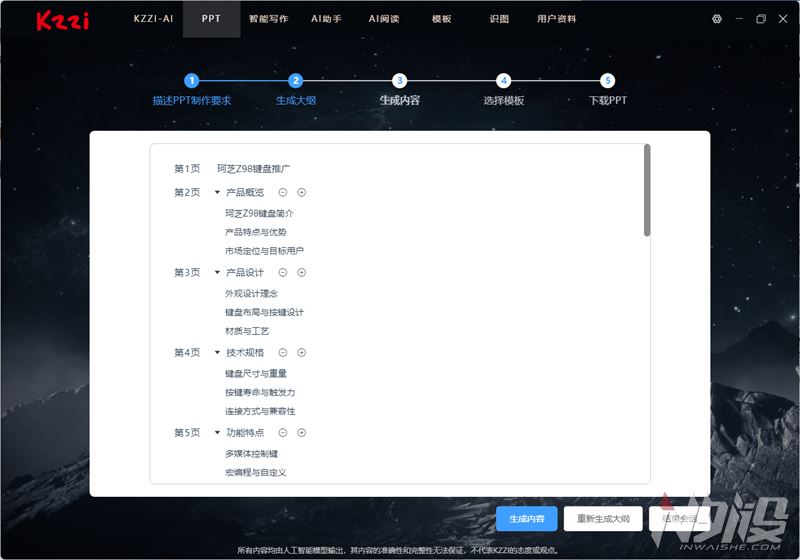Image resolution: width=800 pixels, height=560 pixels.
Task: Restore down the Kzzi window
Action: pyautogui.click(x=761, y=19)
